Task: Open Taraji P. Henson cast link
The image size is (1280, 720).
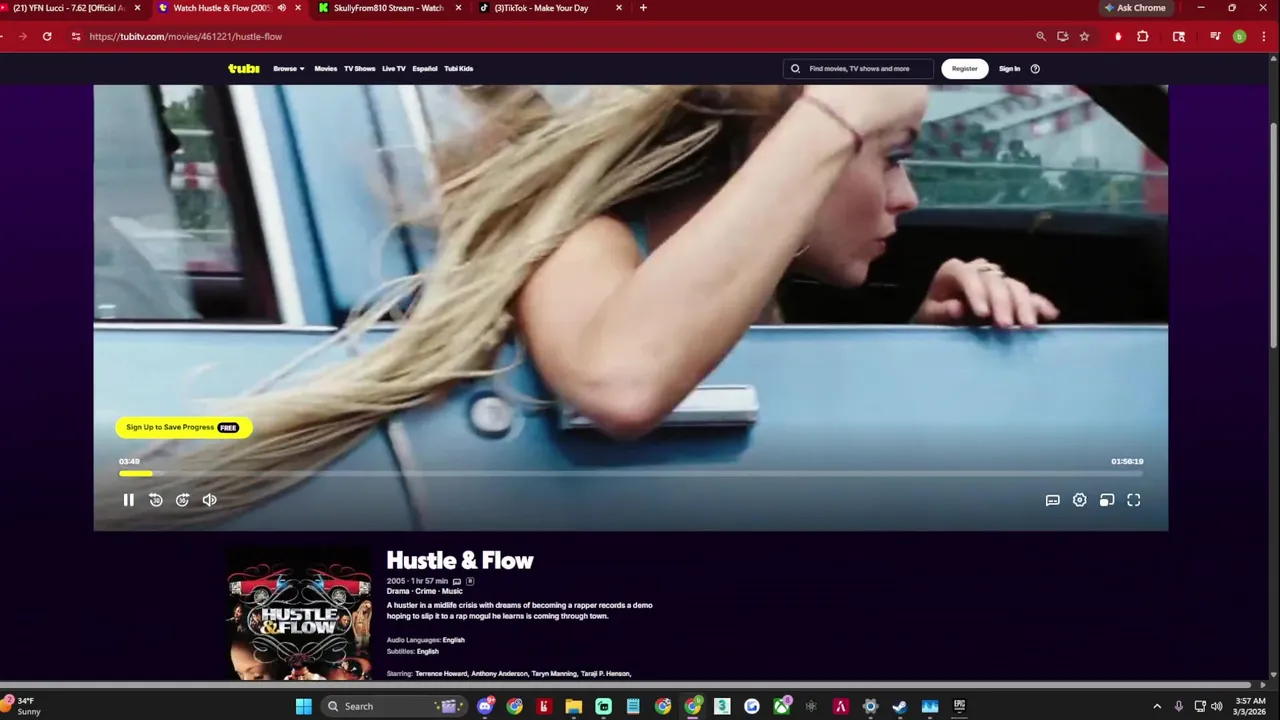Action: (x=604, y=674)
